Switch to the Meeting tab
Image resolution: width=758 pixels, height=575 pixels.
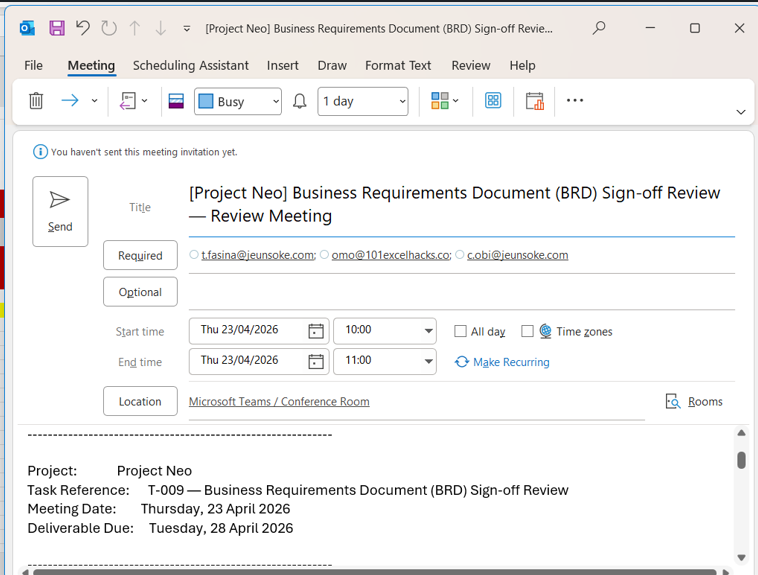point(91,65)
